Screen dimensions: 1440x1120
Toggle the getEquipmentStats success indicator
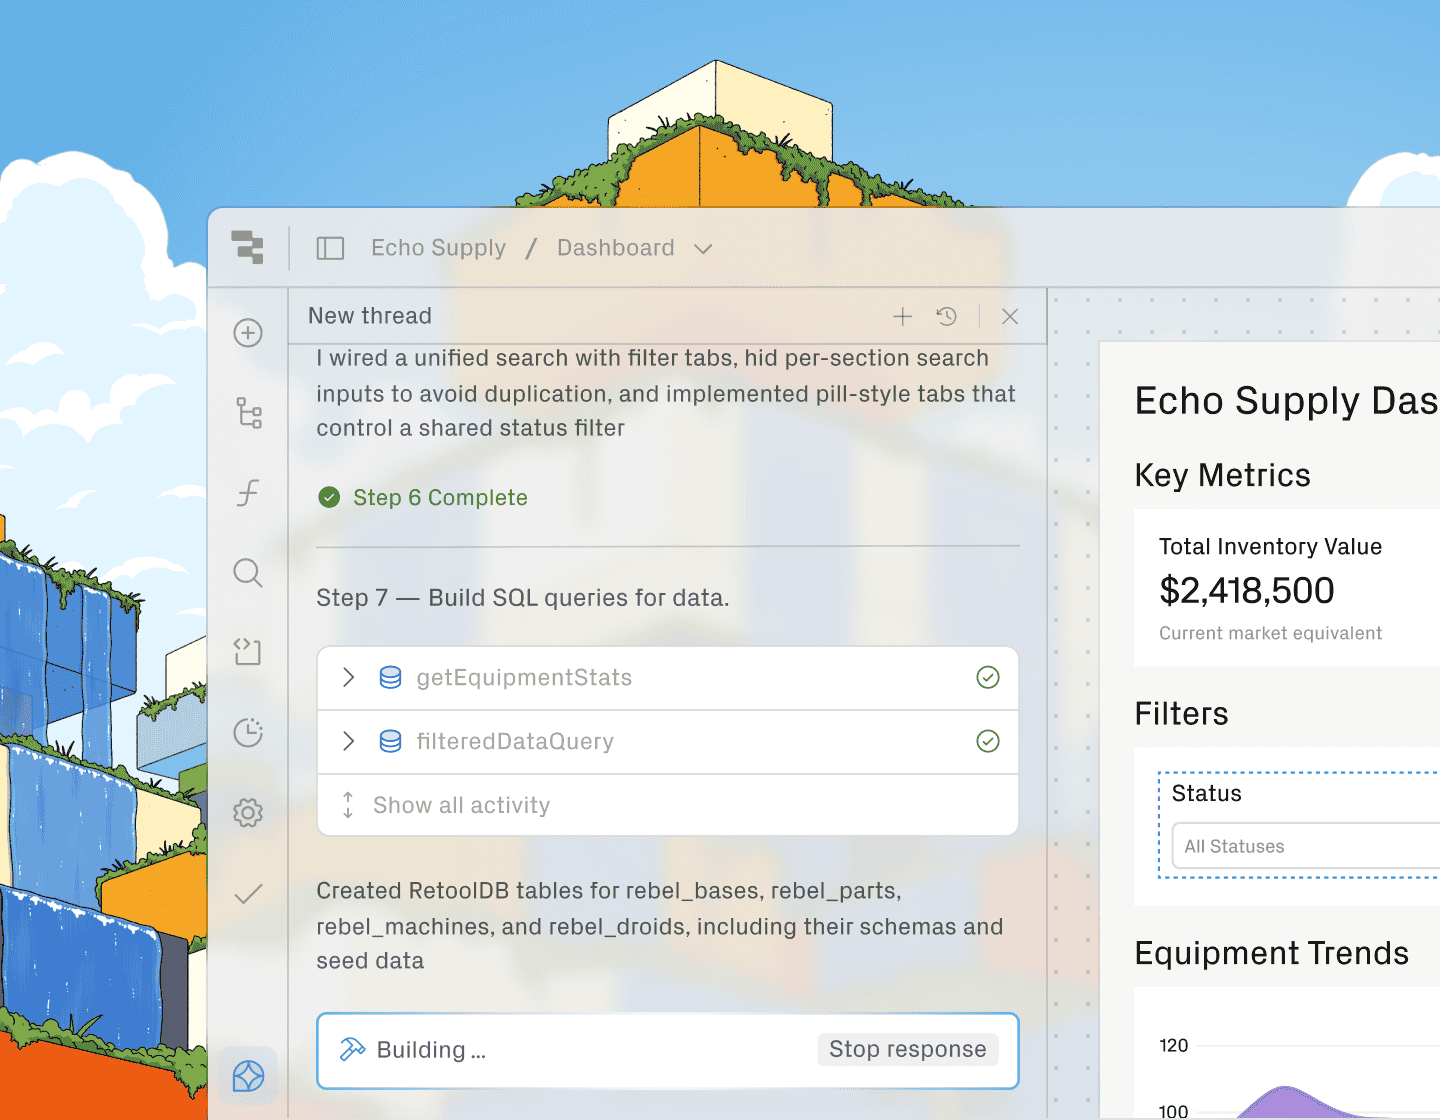[x=988, y=677]
